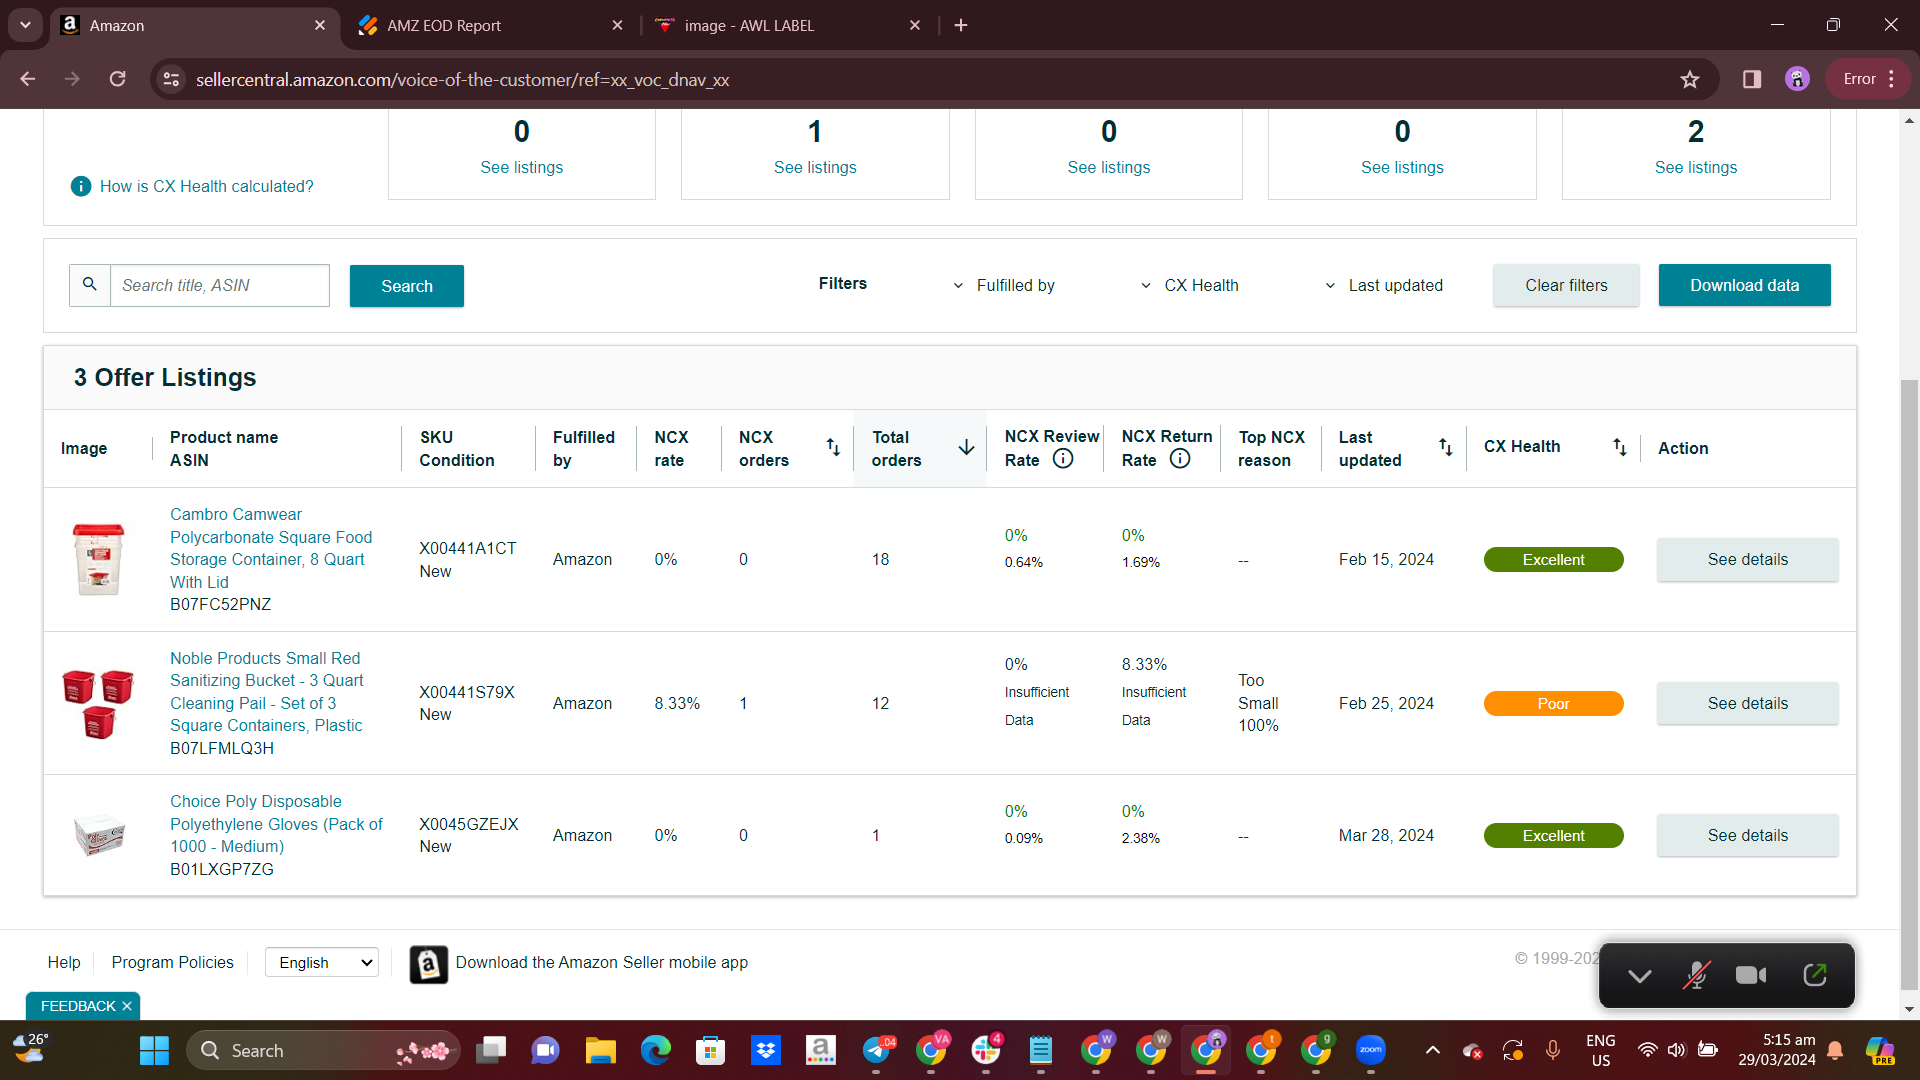This screenshot has width=1920, height=1080.
Task: Sort by Last updated column arrows
Action: coord(1446,447)
